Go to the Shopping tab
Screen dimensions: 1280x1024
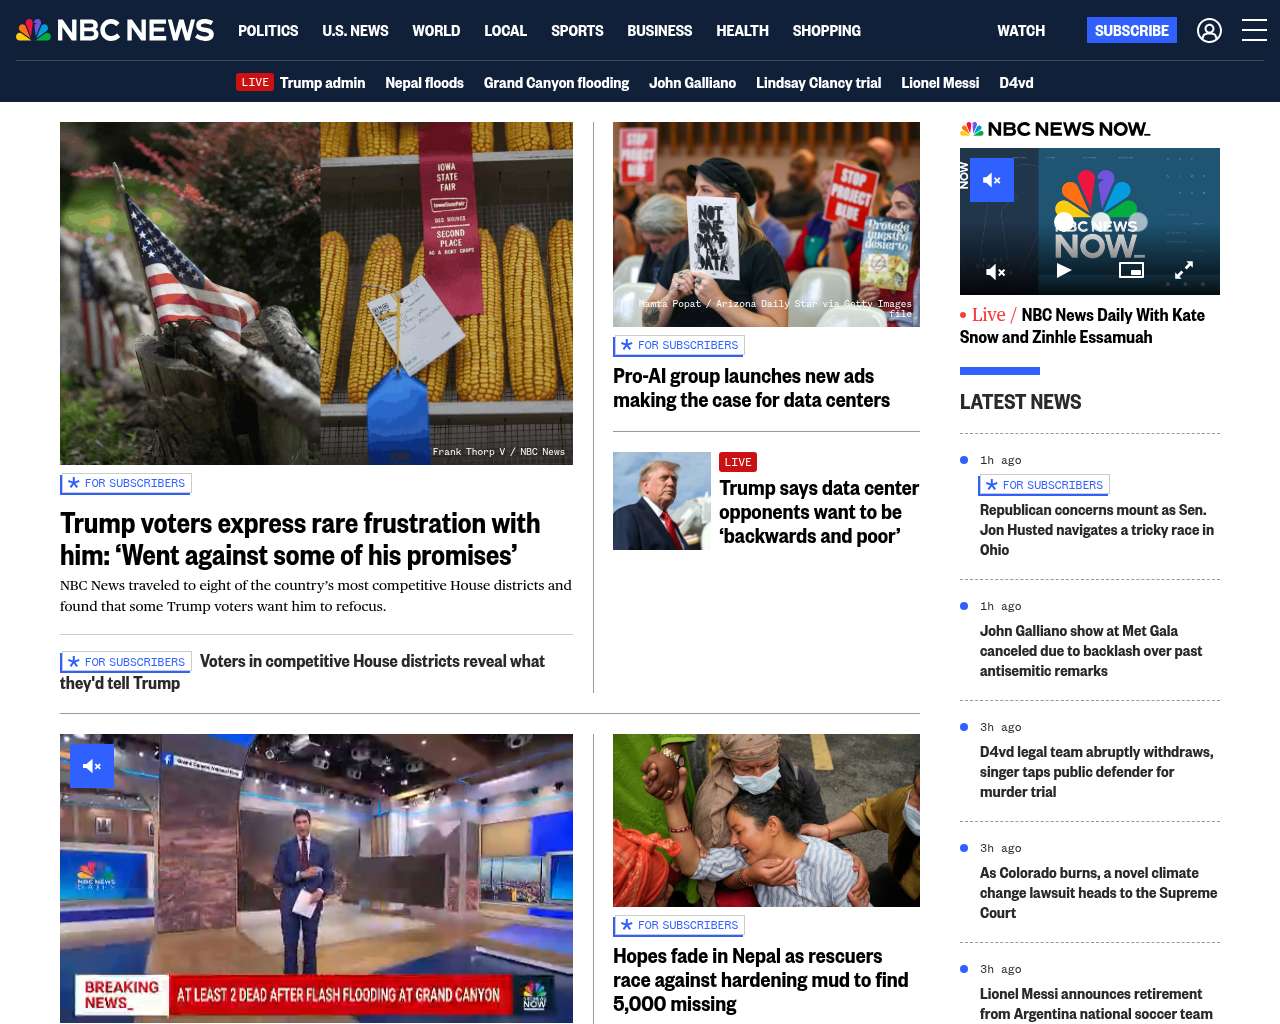[x=826, y=31]
